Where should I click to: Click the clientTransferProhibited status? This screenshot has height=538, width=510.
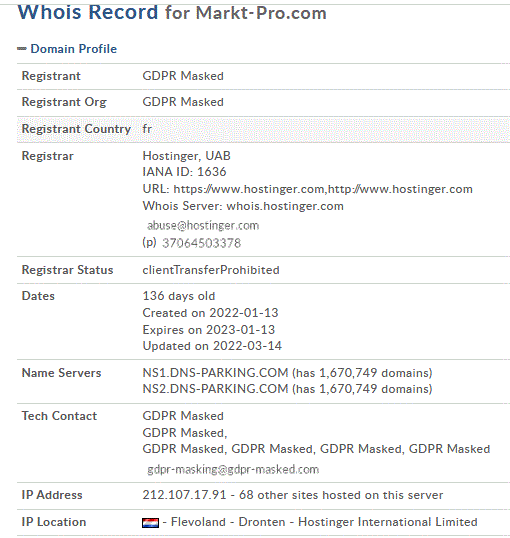211,270
